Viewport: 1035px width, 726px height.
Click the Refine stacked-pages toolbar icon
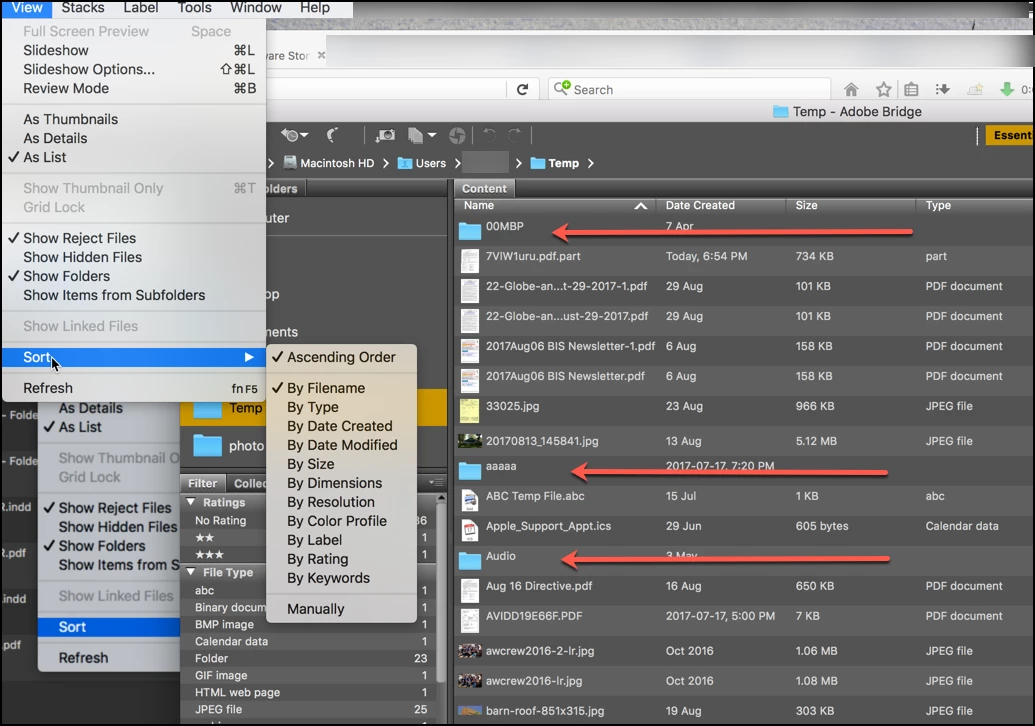(415, 135)
